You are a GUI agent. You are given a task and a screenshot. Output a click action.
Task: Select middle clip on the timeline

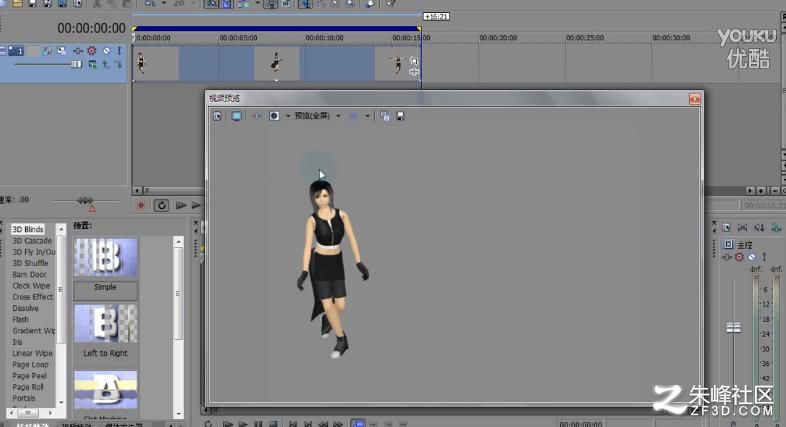click(x=276, y=63)
